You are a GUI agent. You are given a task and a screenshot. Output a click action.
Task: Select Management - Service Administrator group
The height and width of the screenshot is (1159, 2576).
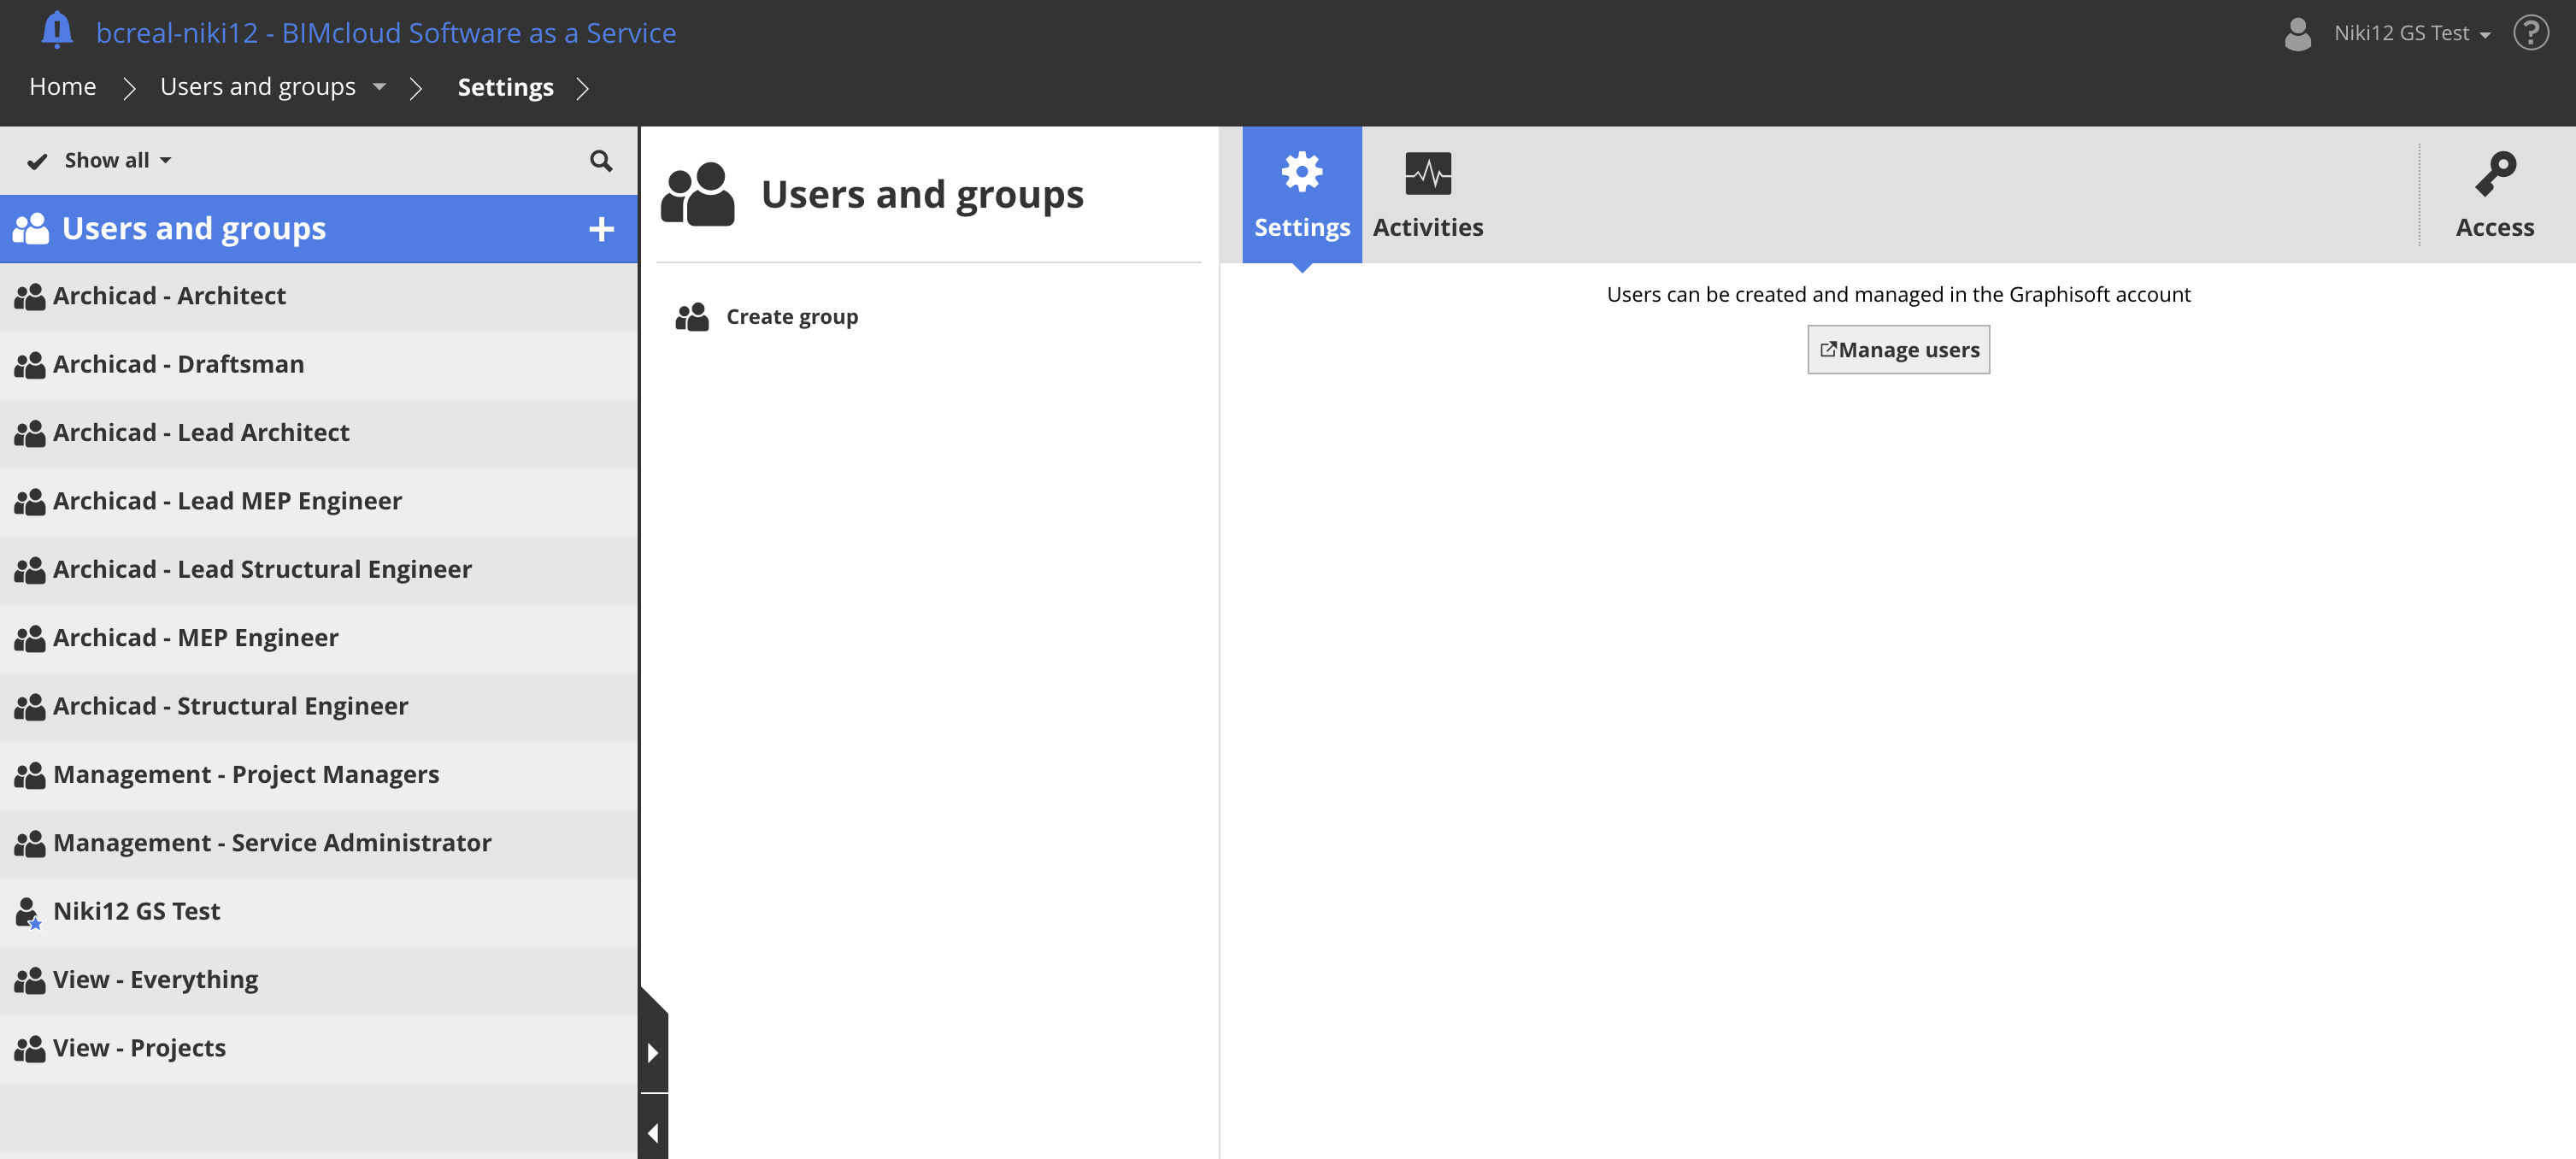point(319,843)
